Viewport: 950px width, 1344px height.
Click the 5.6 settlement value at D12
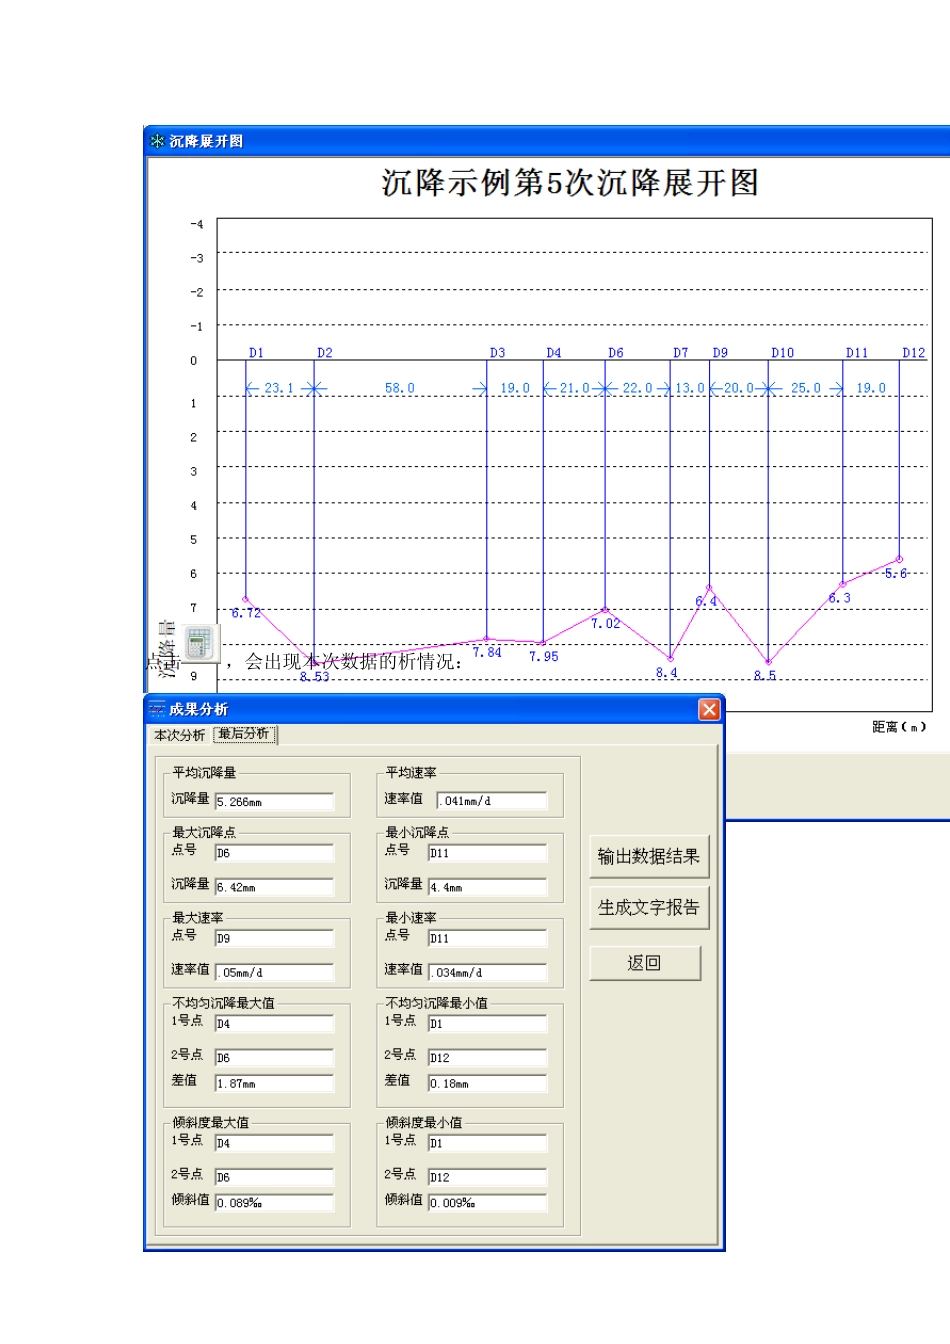[x=895, y=573]
